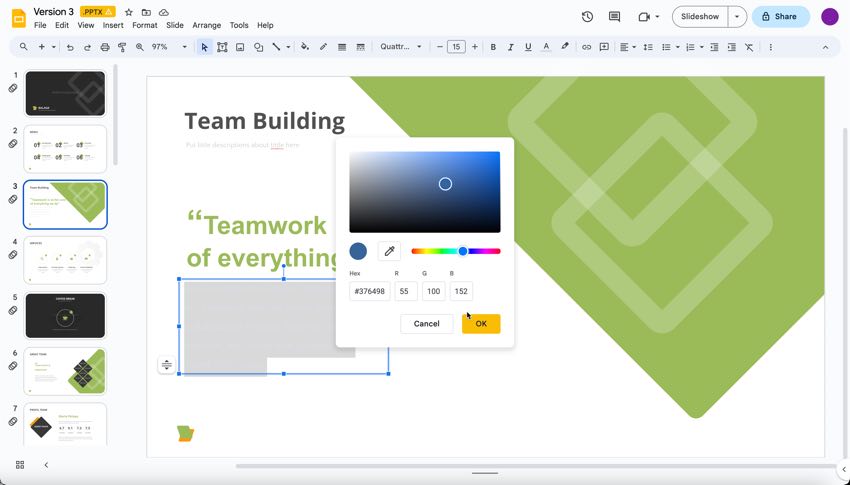
Task: Select the line tool
Action: click(x=276, y=47)
